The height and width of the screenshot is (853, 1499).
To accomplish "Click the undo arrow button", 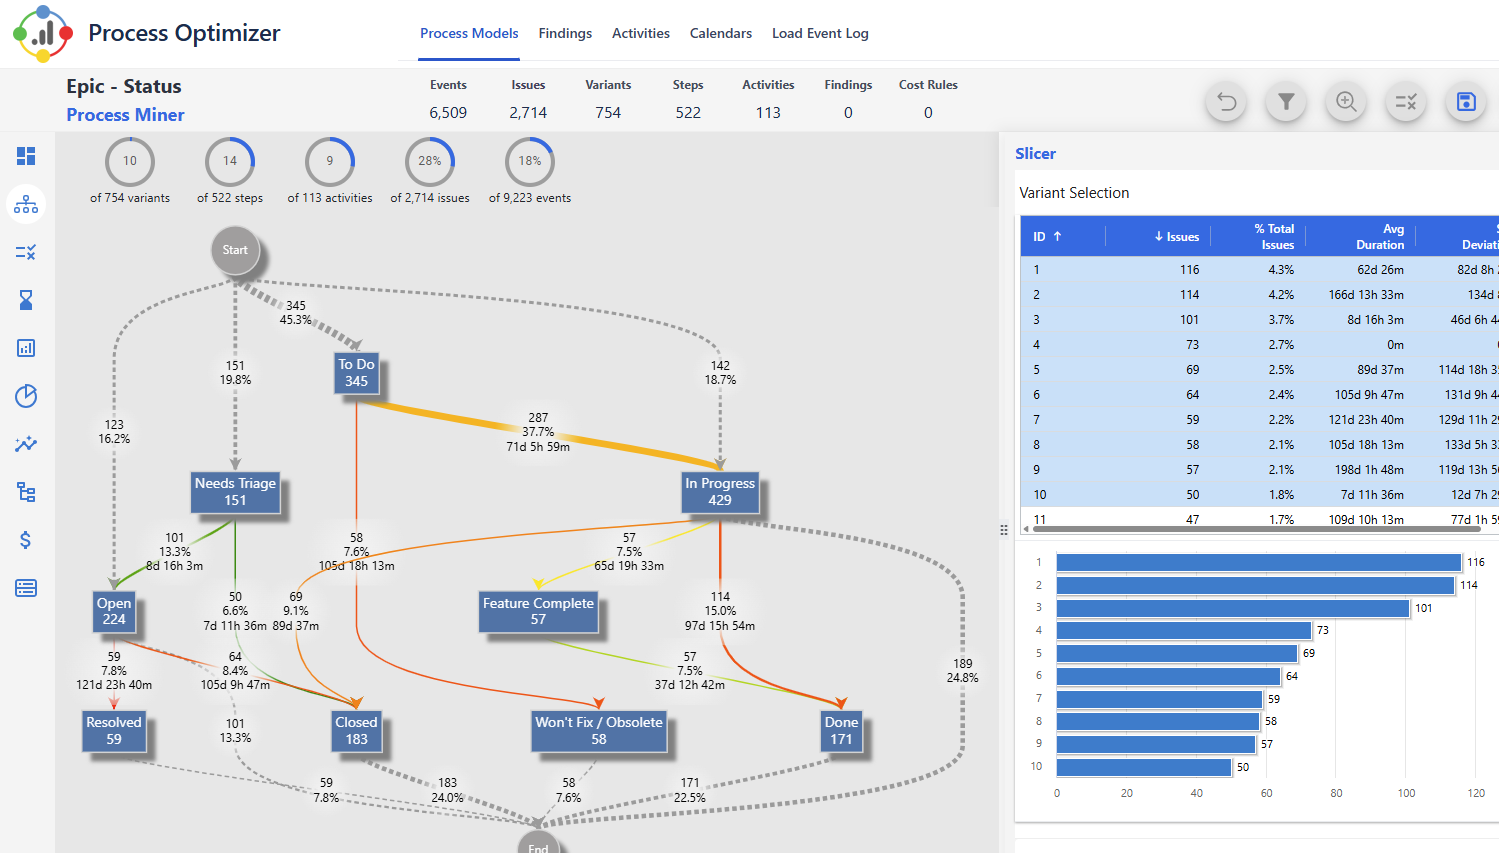I will [1226, 102].
